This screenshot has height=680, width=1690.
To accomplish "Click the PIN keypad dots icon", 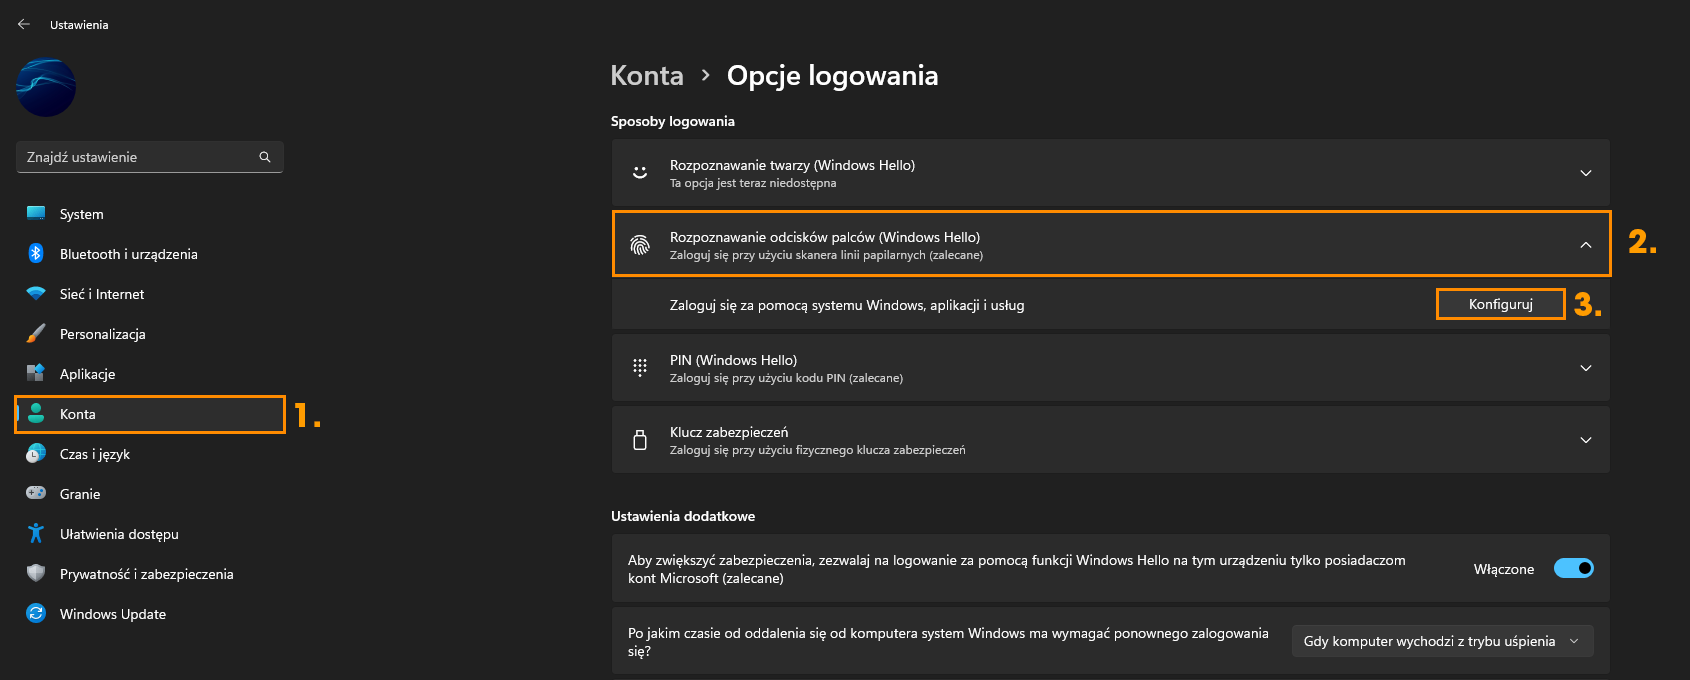I will pos(640,368).
